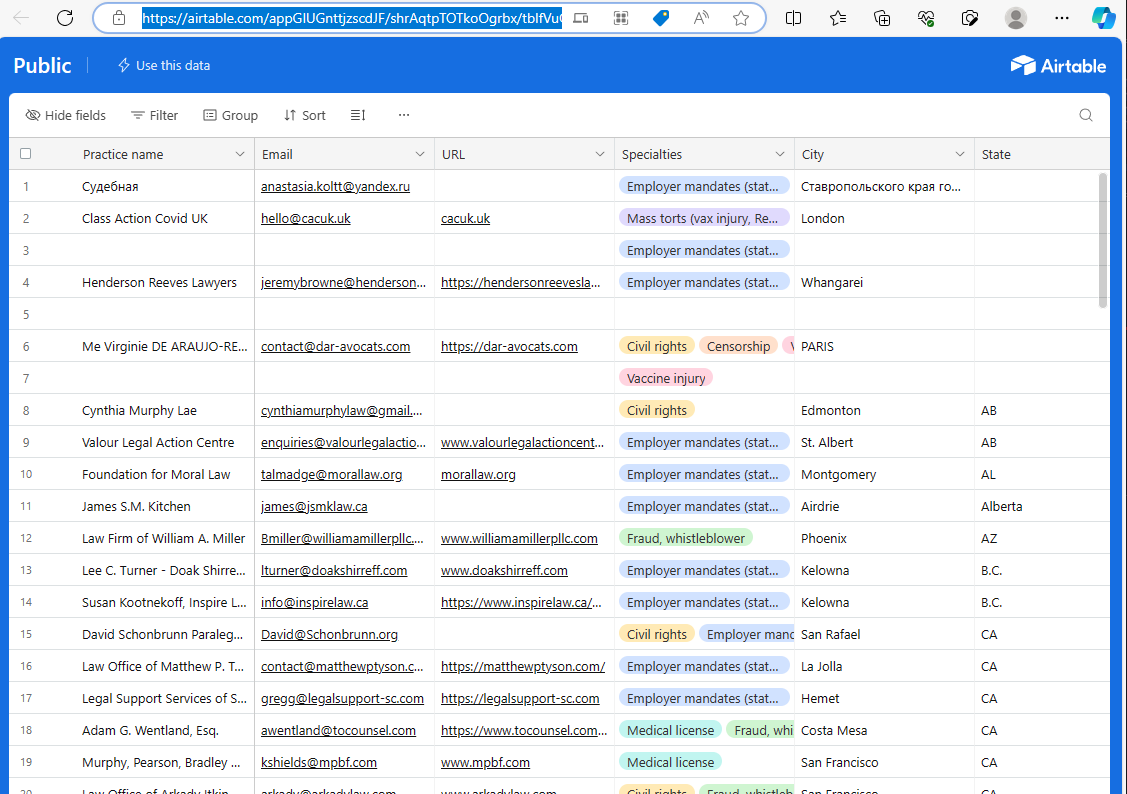The width and height of the screenshot is (1127, 794).
Task: Expand the Specialties column menu
Action: (x=780, y=154)
